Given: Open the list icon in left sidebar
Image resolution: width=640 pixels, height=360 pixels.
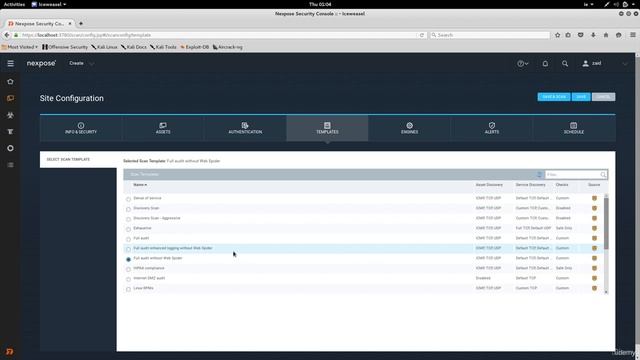Looking at the screenshot, I should point(10,165).
